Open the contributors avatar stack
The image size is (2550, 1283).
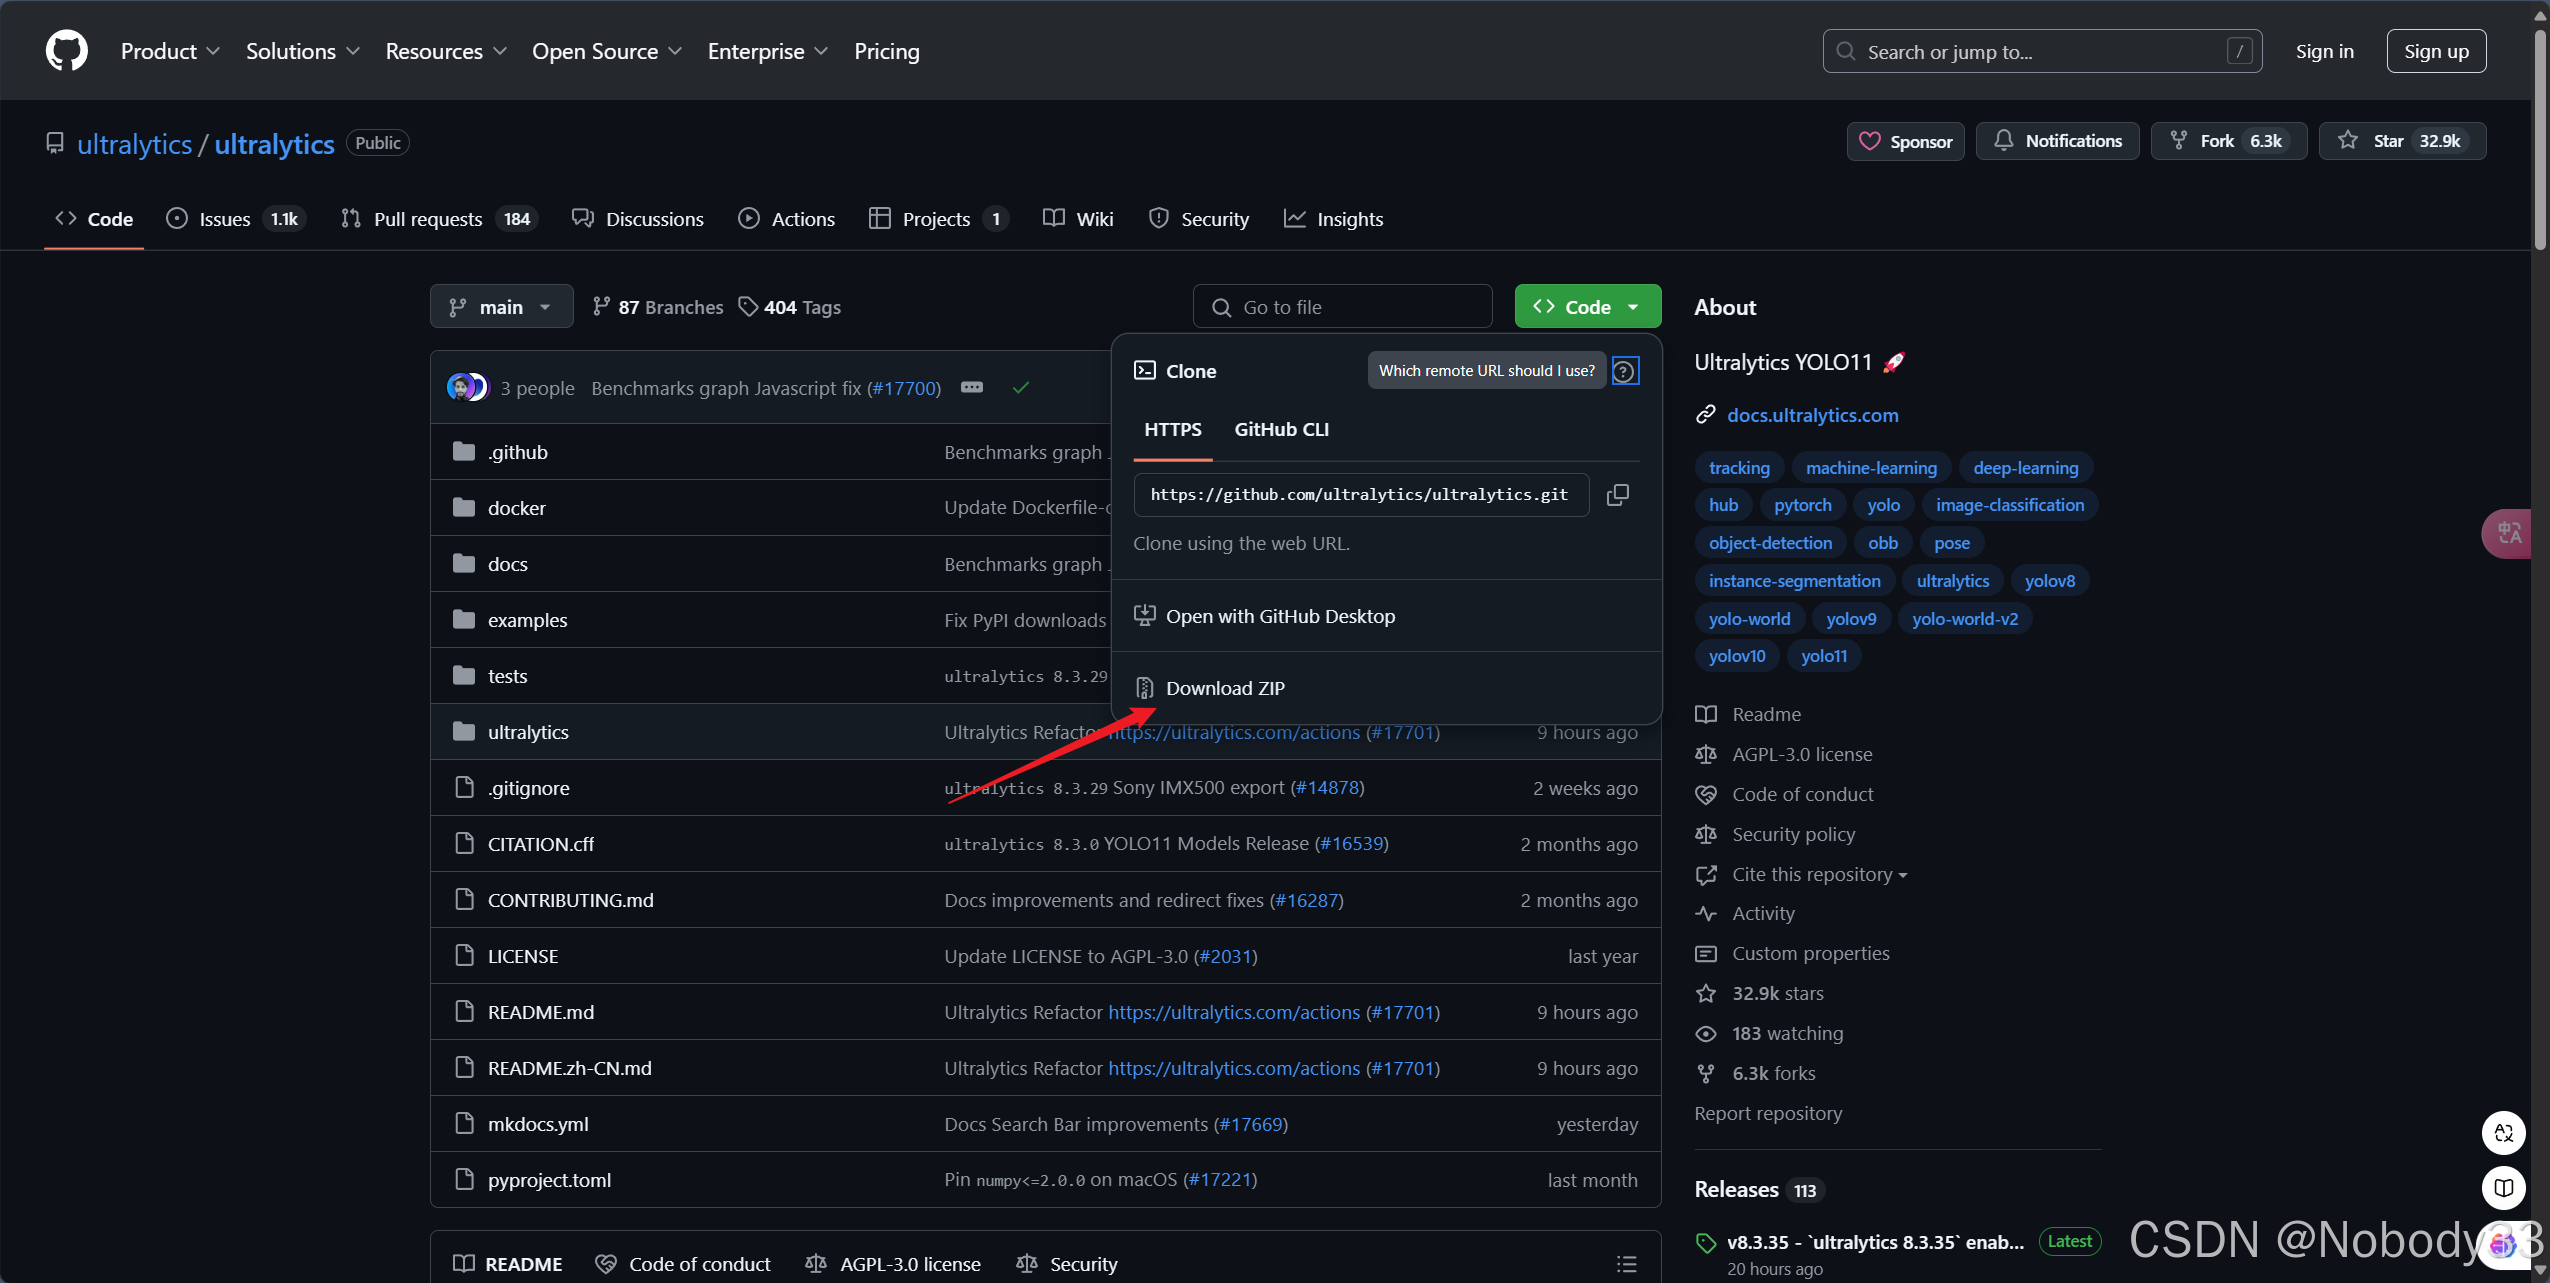click(467, 387)
